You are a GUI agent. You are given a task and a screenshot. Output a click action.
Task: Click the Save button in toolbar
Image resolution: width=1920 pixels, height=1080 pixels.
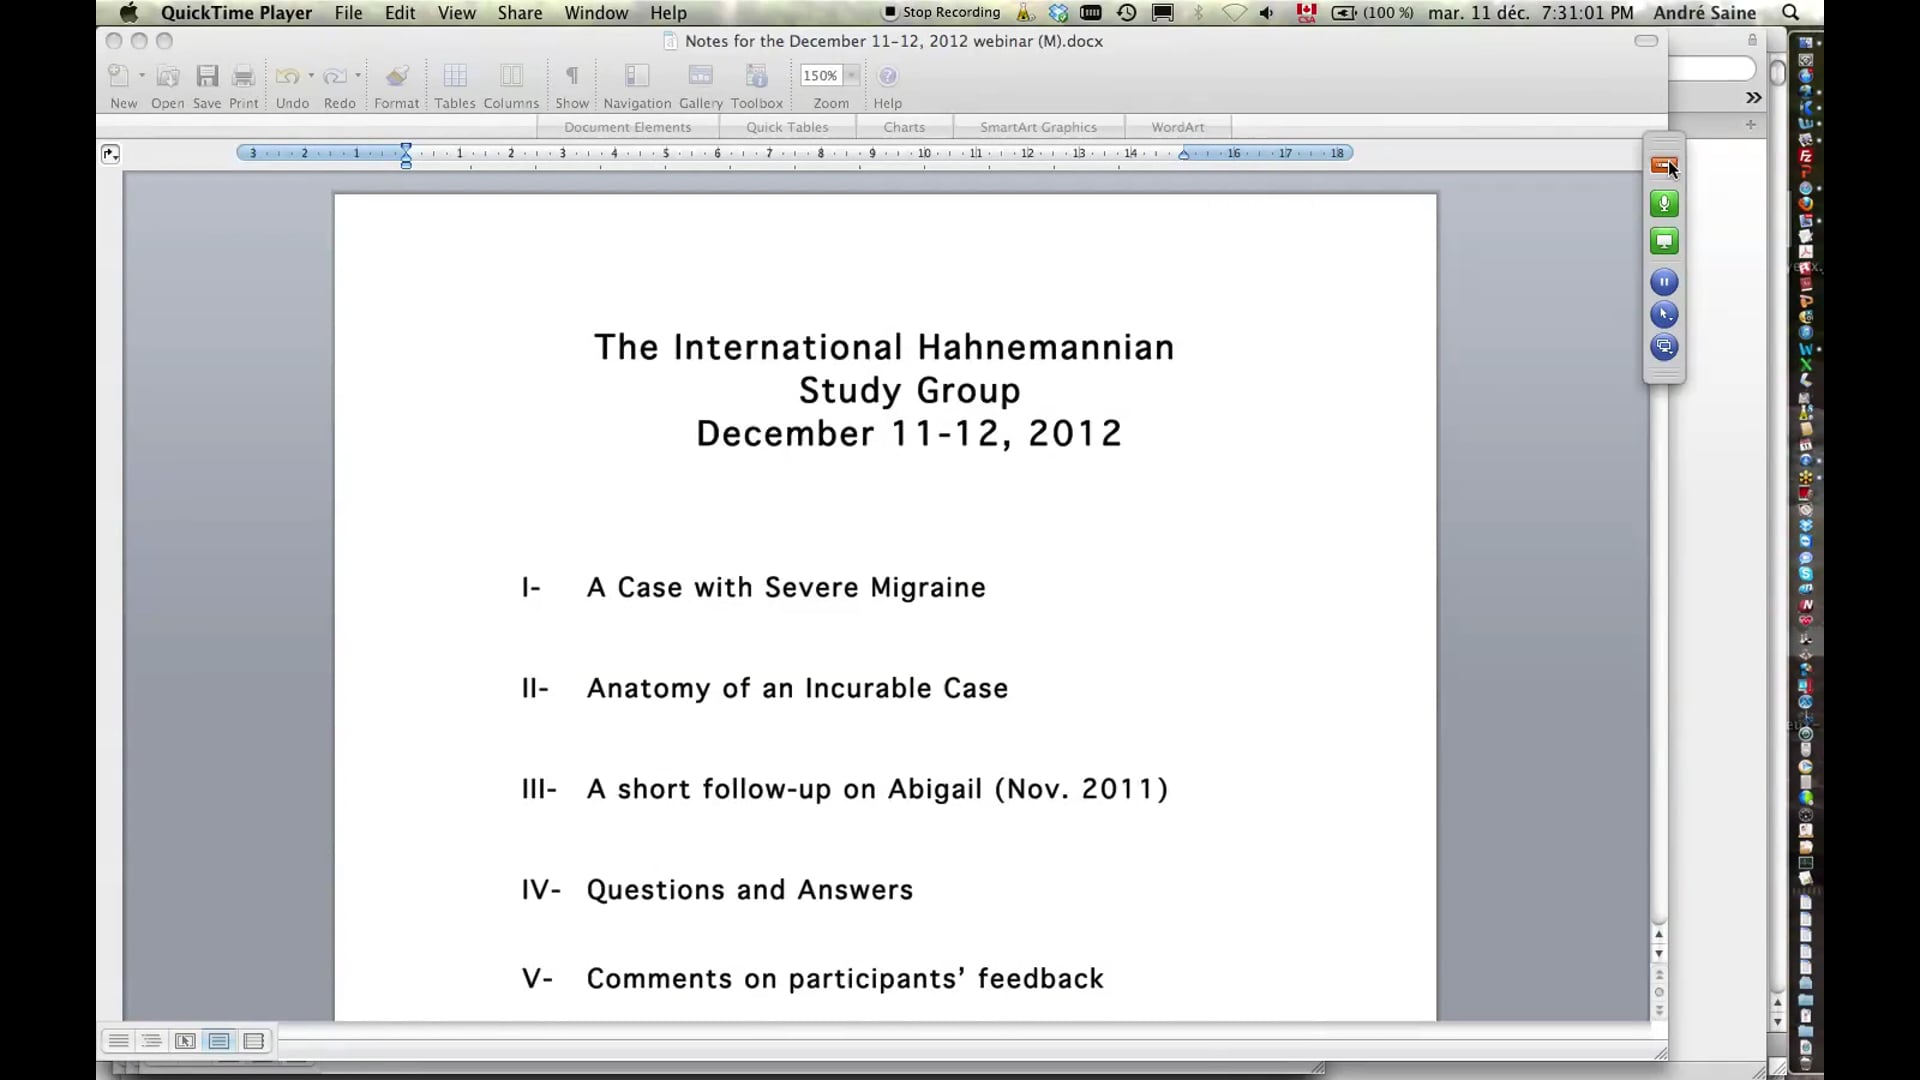[x=207, y=75]
